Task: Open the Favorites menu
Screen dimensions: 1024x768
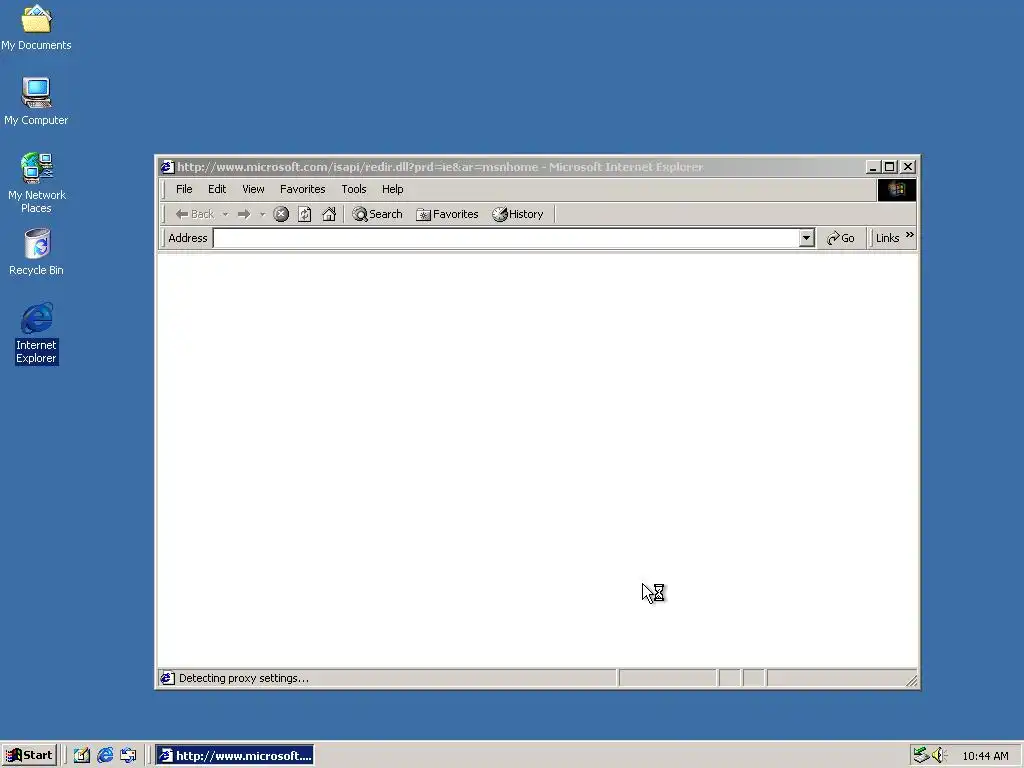Action: [x=302, y=189]
